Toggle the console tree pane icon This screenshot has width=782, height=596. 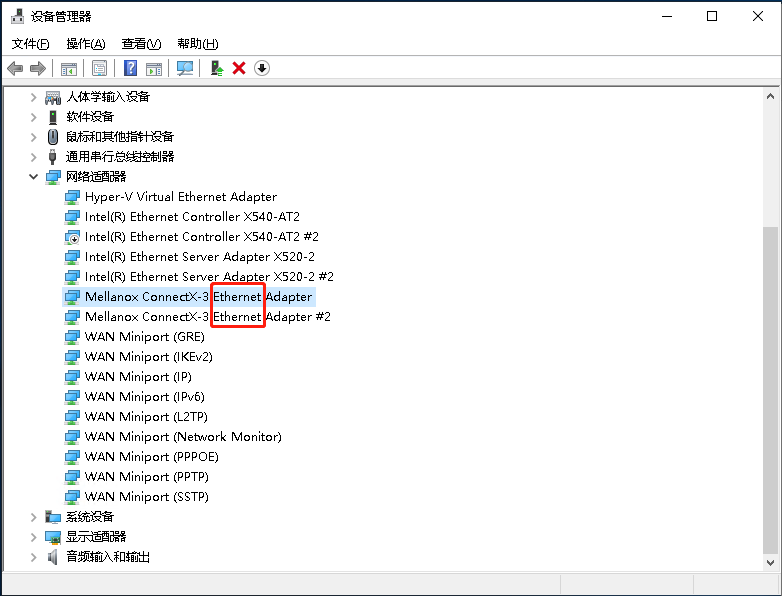tap(69, 68)
